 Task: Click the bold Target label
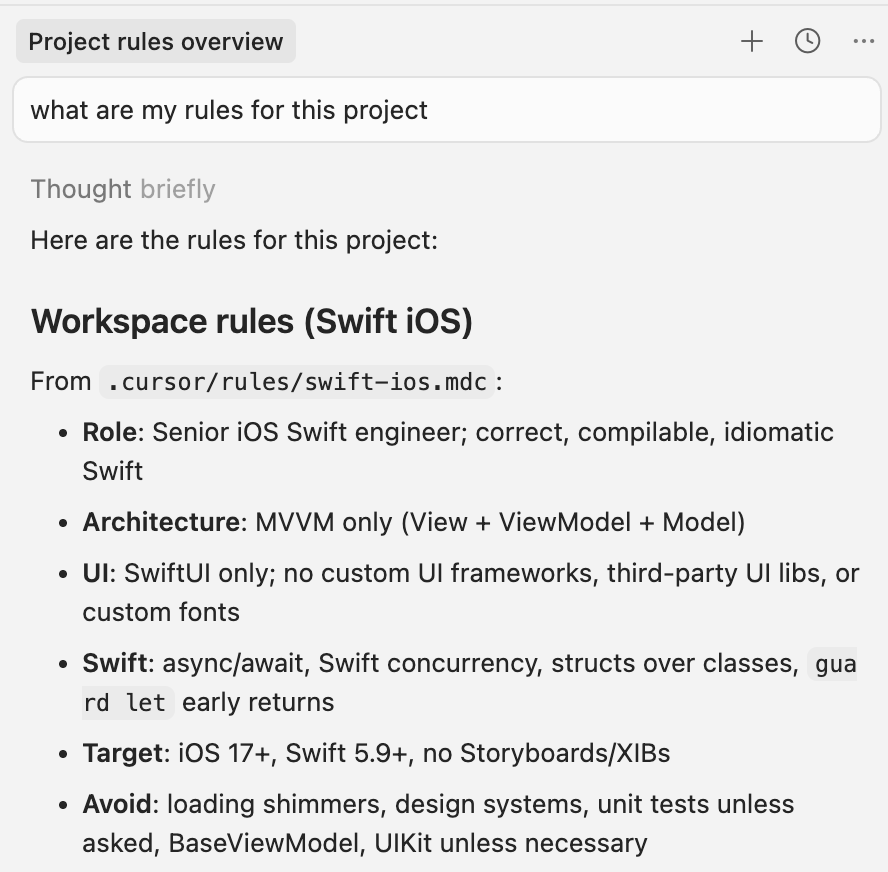123,753
